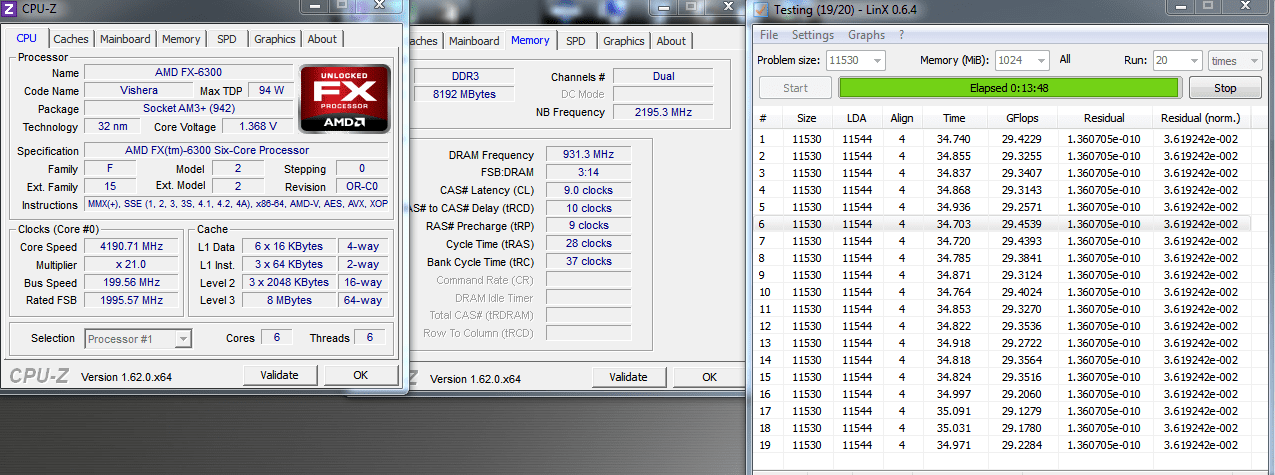The height and width of the screenshot is (475, 1275).
Task: Click the CPU-Z title bar app icon
Action: point(10,8)
